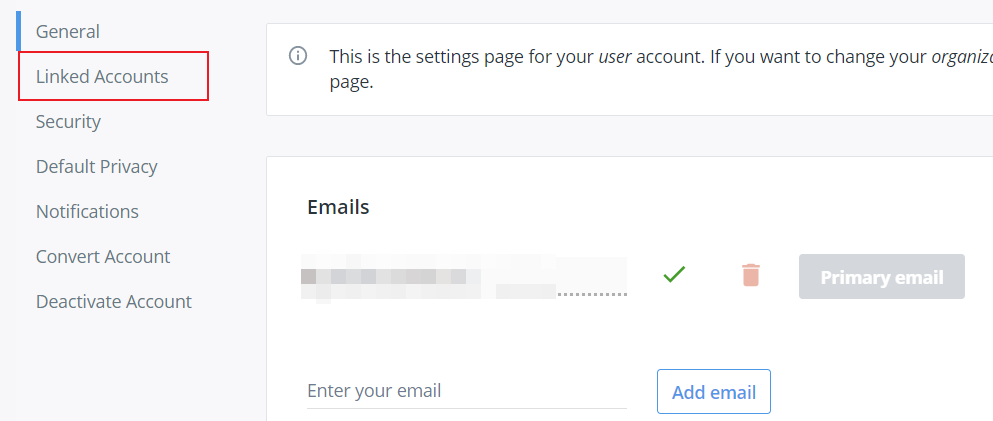Viewport: 993px width, 421px height.
Task: Delete email using the trash icon
Action: coord(750,275)
